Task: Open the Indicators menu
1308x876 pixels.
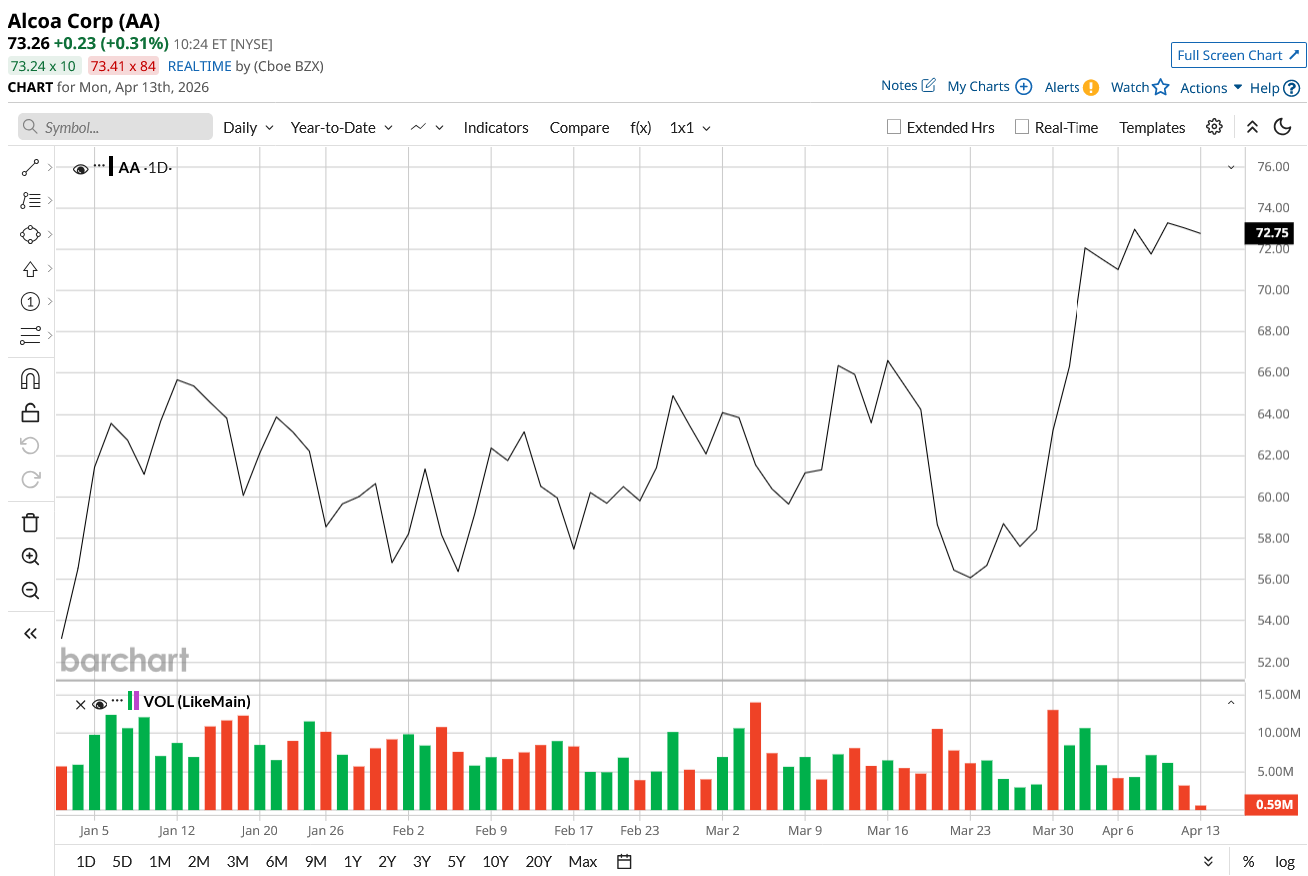Action: (496, 127)
